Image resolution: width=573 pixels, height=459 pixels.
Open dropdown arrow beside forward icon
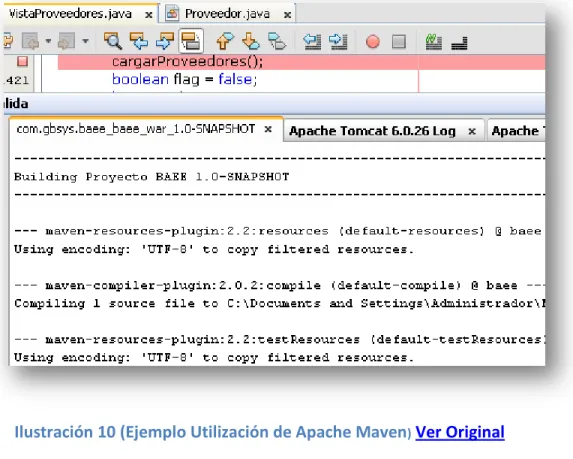click(86, 41)
